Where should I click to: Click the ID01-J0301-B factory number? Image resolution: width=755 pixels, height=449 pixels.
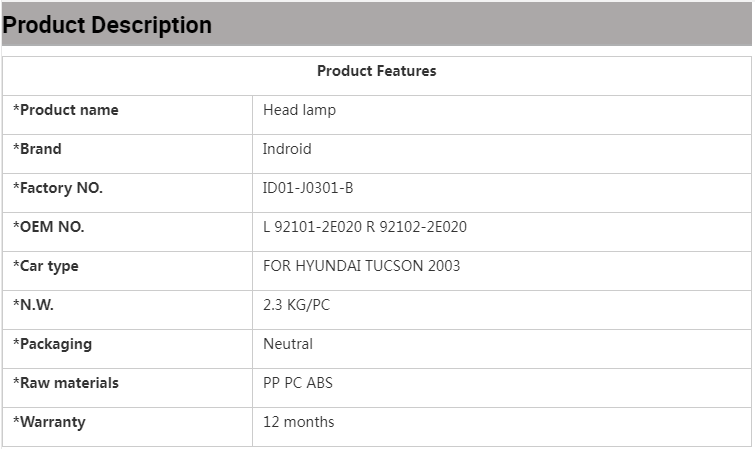point(308,188)
